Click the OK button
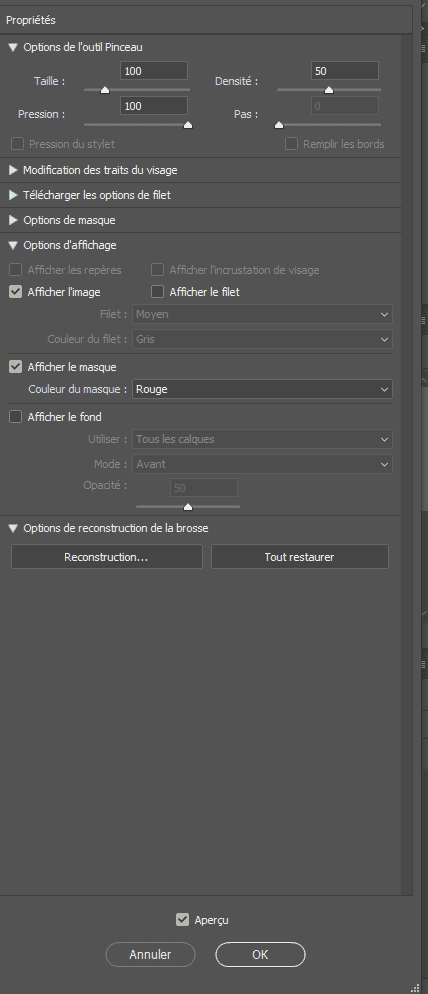Viewport: 428px width, 994px height. pyautogui.click(x=260, y=955)
